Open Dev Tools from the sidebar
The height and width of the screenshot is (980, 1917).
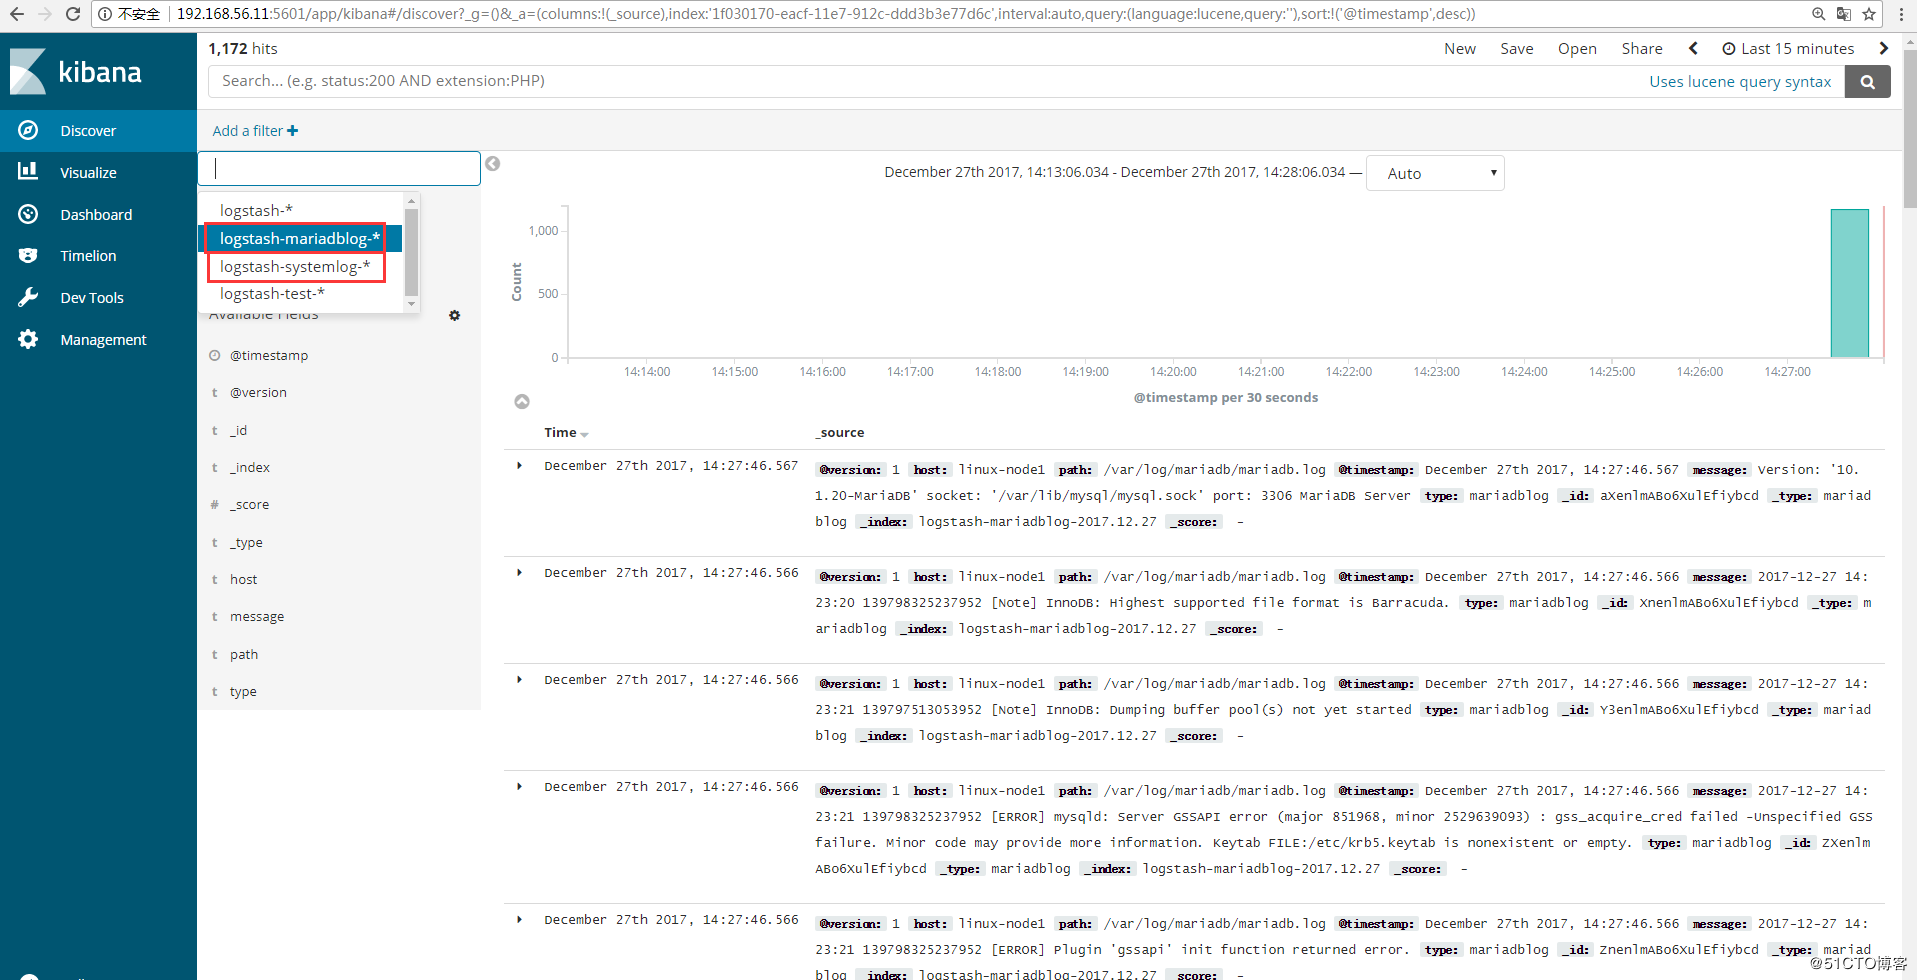tap(92, 297)
